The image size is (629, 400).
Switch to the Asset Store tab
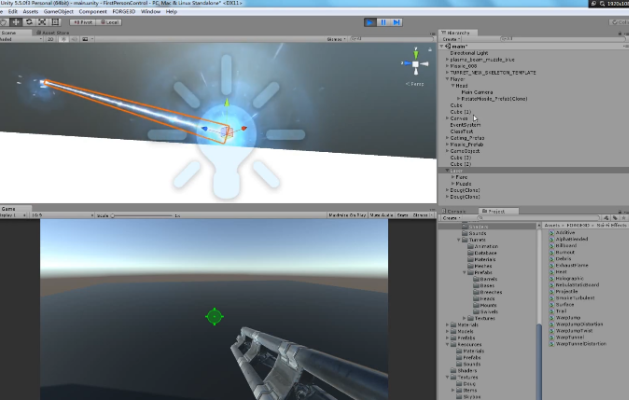53,33
